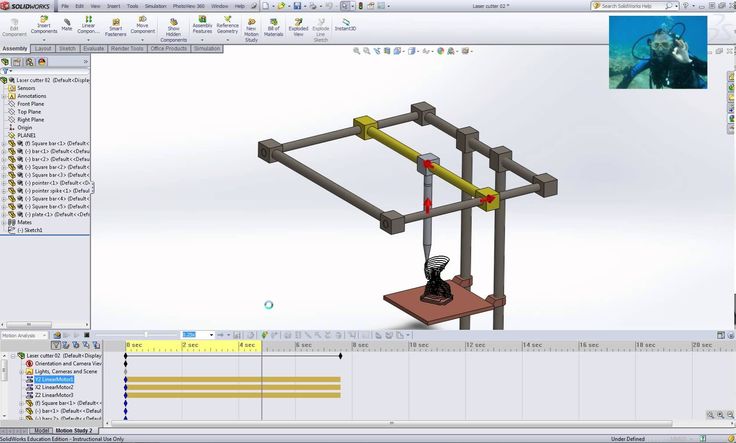Select X2 LinearMotor2 in motion tree
The image size is (736, 443).
coord(54,387)
